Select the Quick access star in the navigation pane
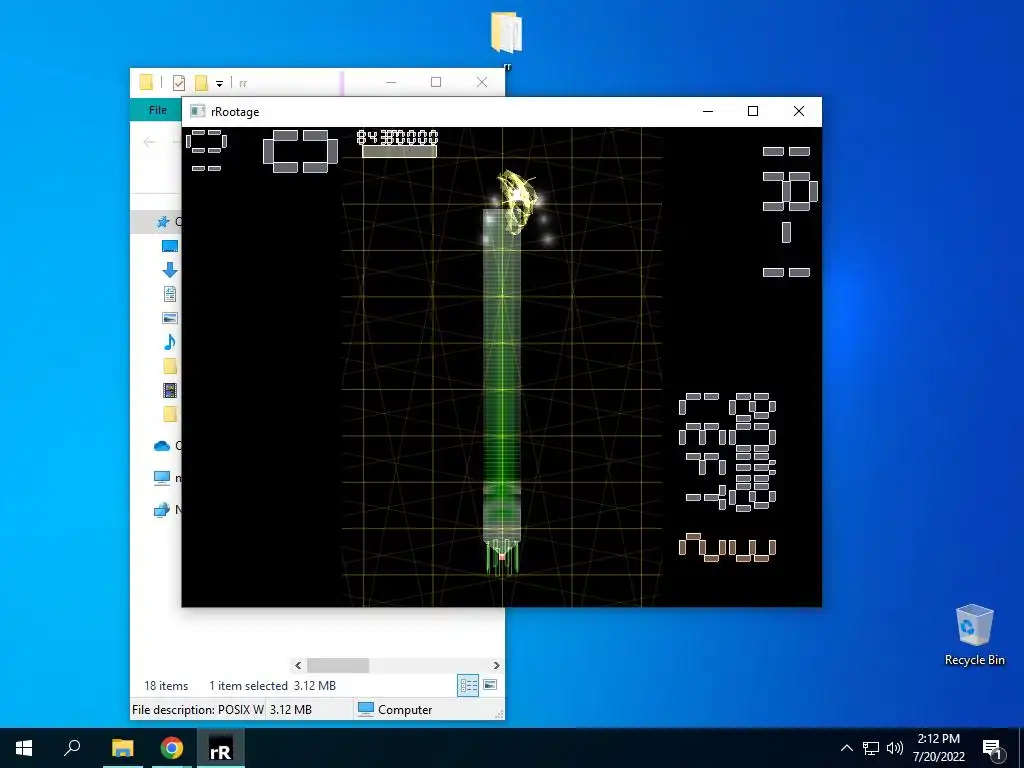Screen dimensions: 1024x768 pos(163,222)
